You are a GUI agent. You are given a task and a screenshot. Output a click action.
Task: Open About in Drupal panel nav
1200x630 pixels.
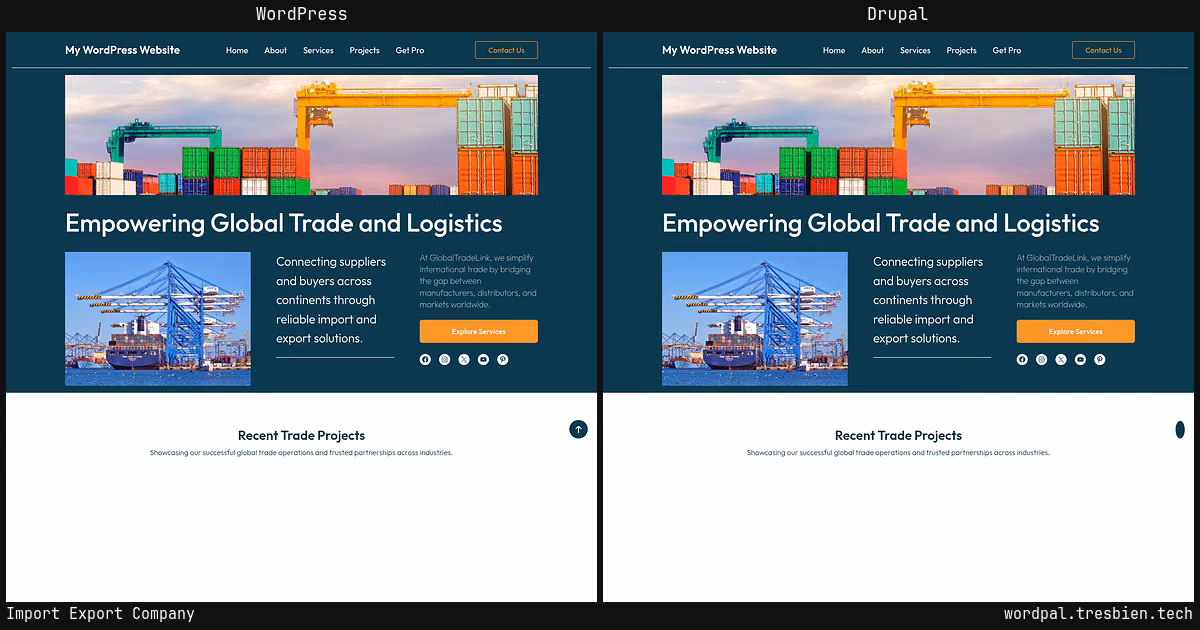click(x=873, y=50)
